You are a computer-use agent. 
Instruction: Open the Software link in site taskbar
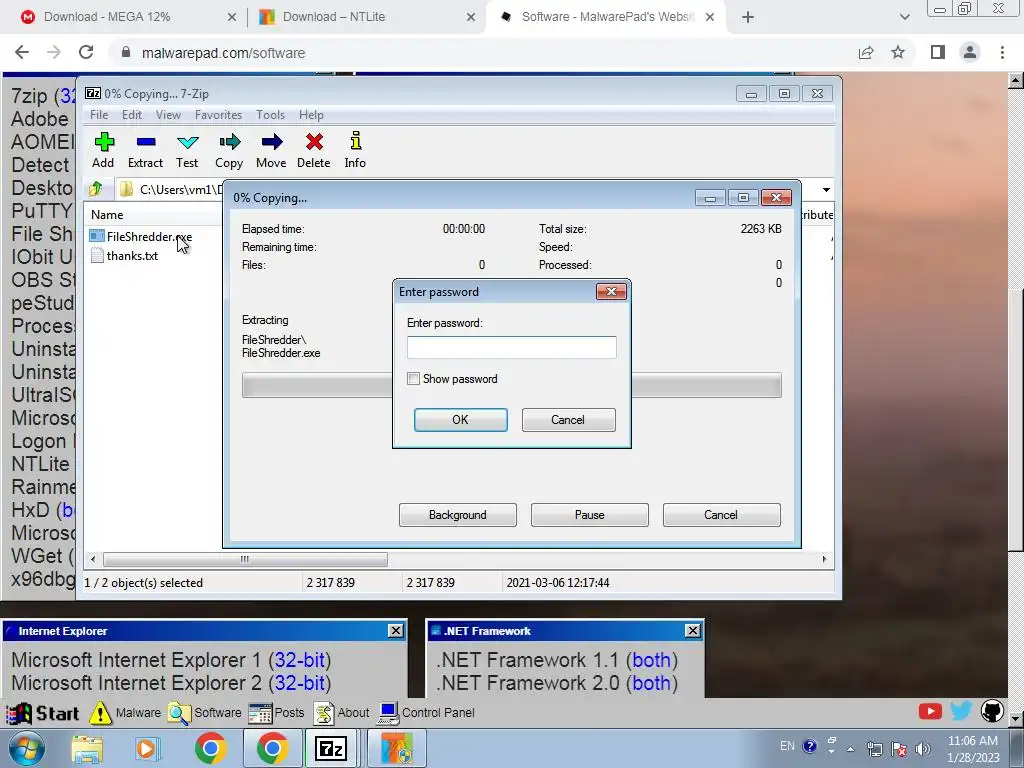(204, 713)
